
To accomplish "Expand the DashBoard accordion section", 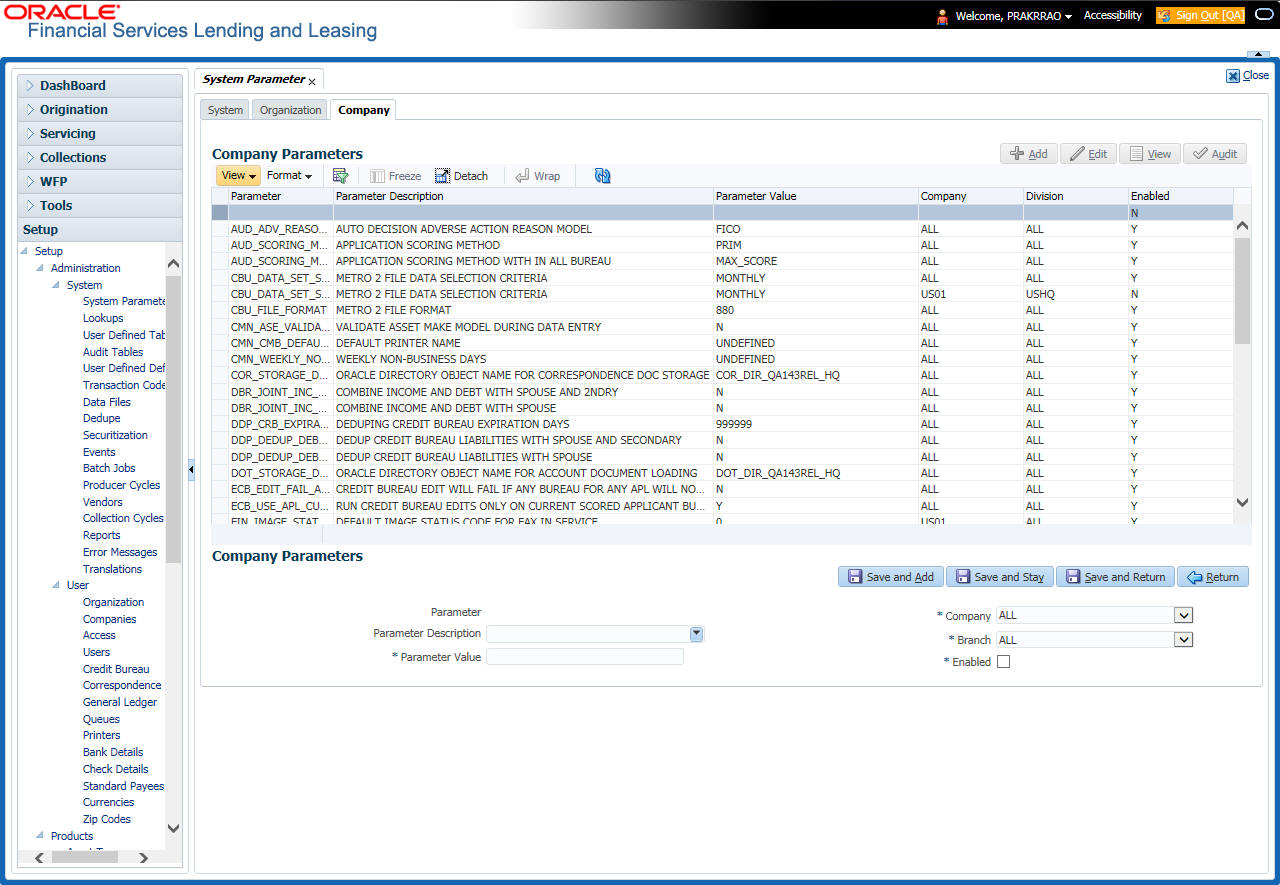I will coord(100,86).
